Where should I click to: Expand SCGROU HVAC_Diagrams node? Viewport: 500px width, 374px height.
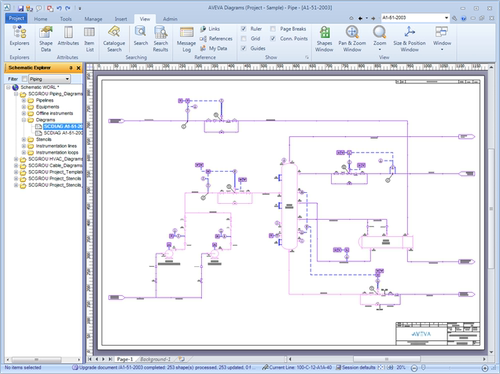(16, 159)
